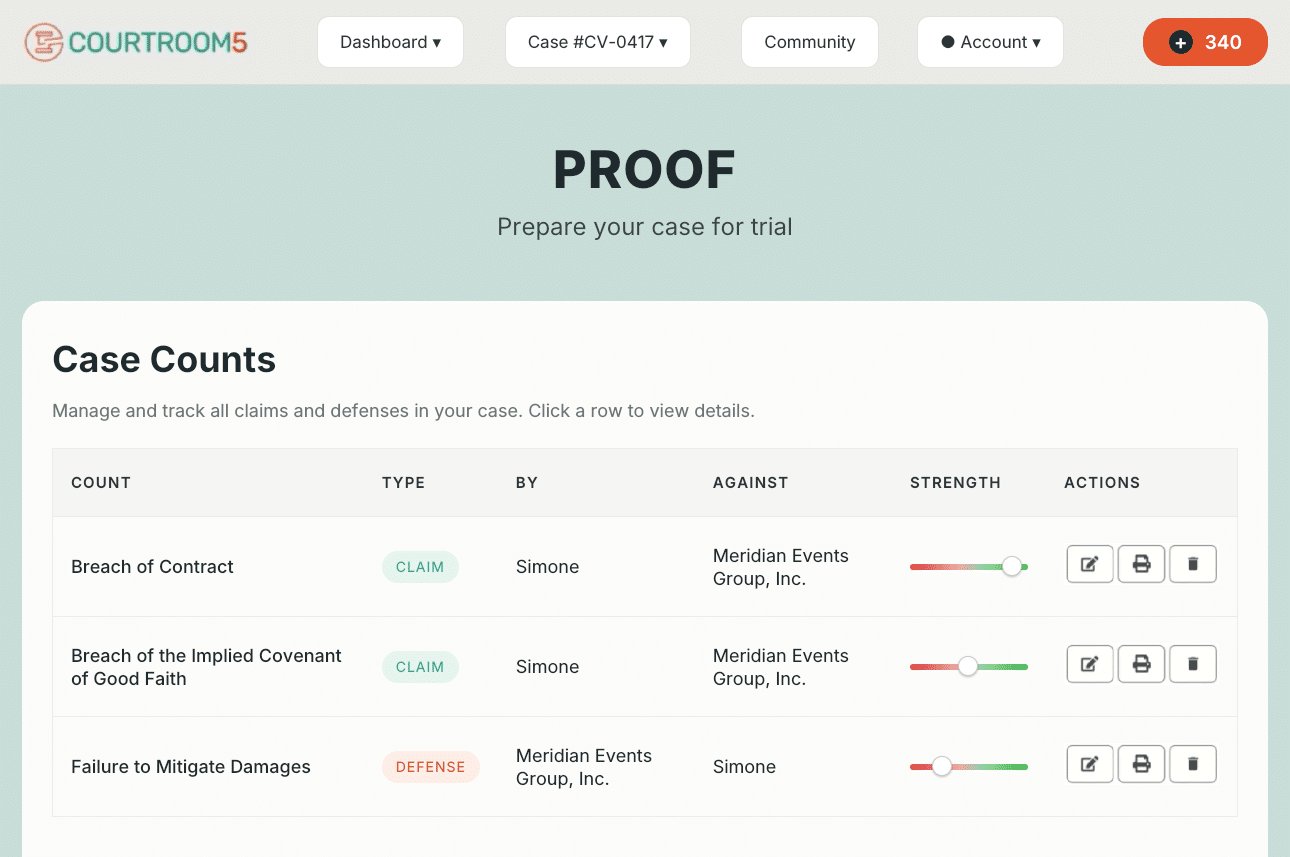
Task: Open the Account dropdown menu
Action: coord(990,42)
